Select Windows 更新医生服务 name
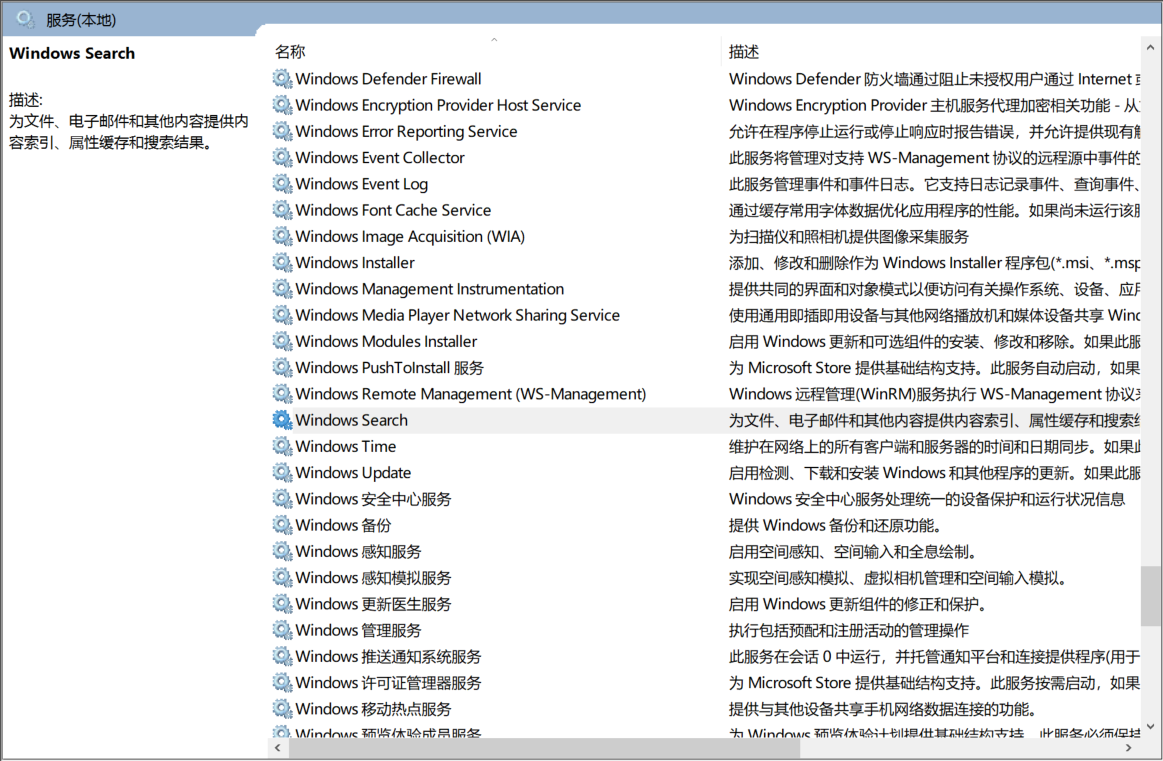Viewport: 1163px width, 761px height. click(x=373, y=604)
